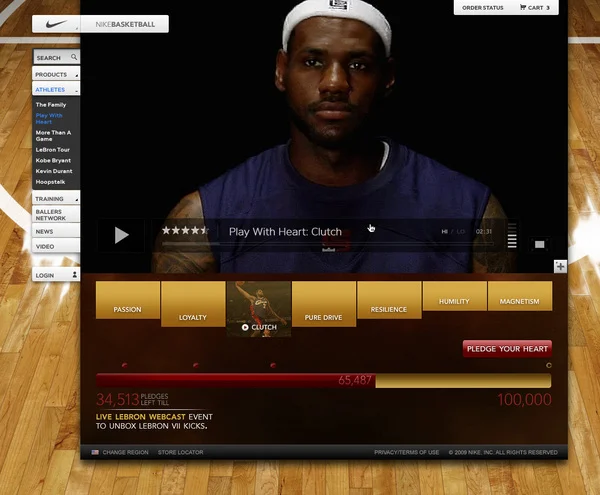
Task: Click the Nike swoosh logo
Action: click(56, 24)
